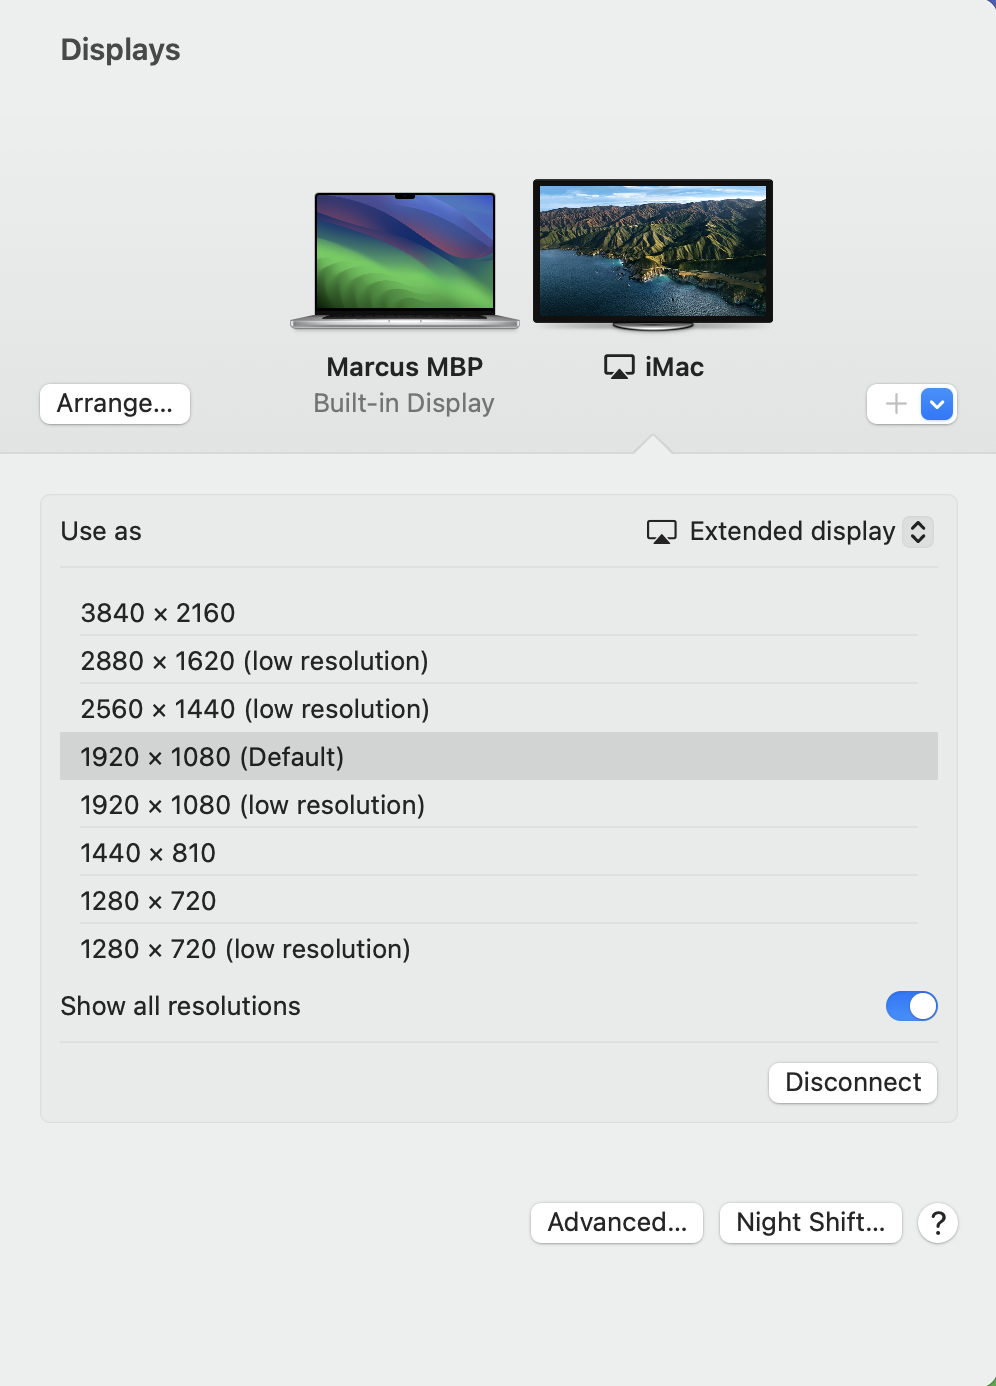This screenshot has height=1386, width=996.
Task: Click the Use as stepper arrows
Action: (x=918, y=531)
